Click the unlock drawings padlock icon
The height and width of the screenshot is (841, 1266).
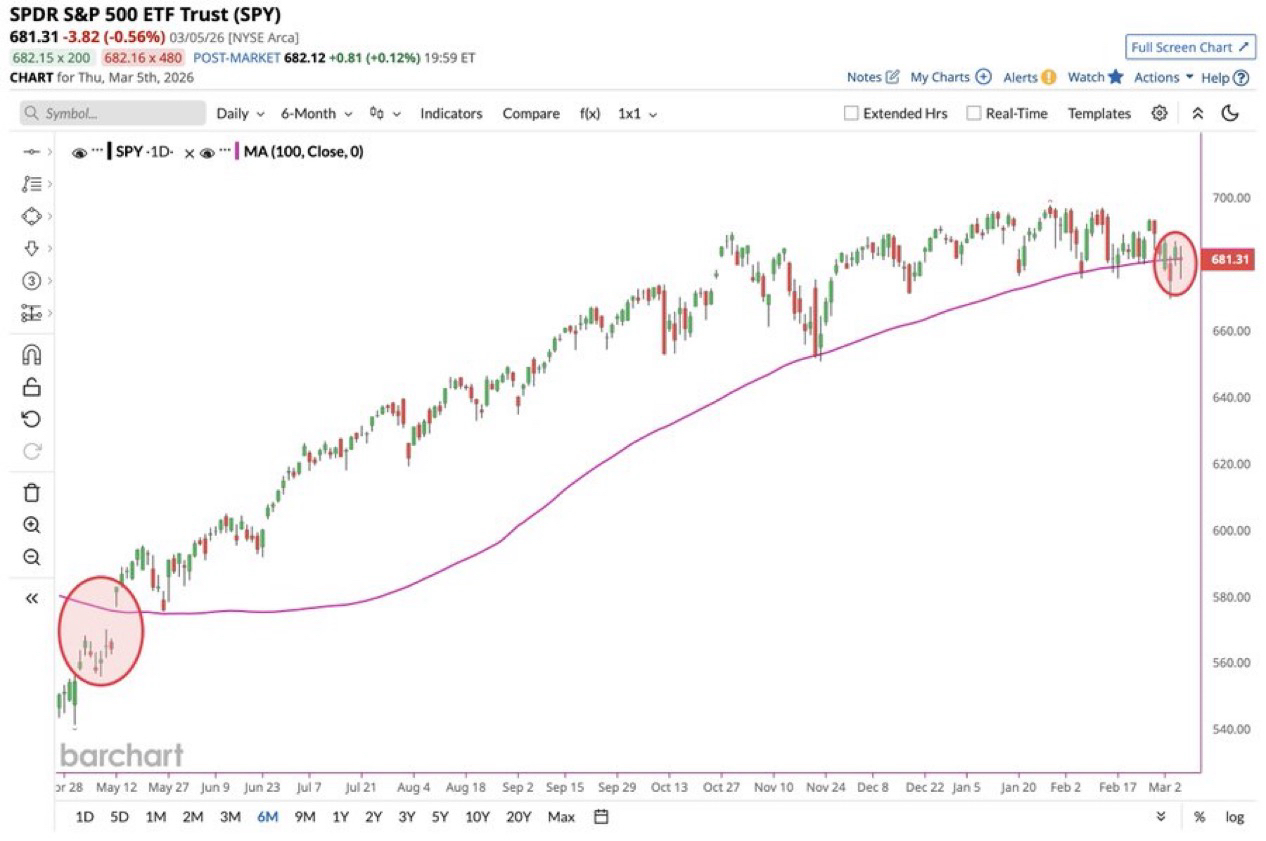click(x=31, y=387)
